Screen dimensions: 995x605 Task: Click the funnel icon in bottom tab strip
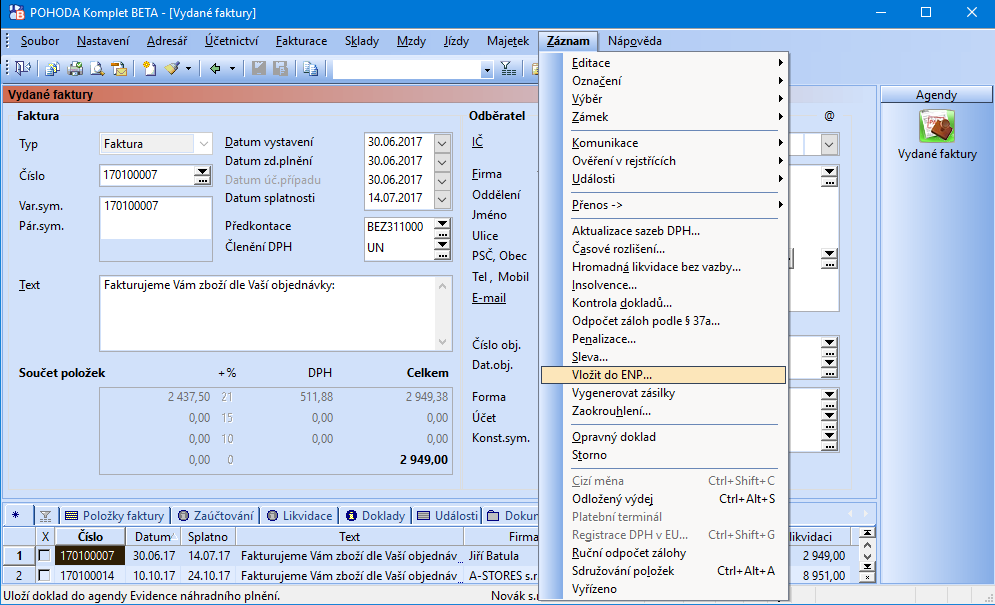pyautogui.click(x=45, y=515)
